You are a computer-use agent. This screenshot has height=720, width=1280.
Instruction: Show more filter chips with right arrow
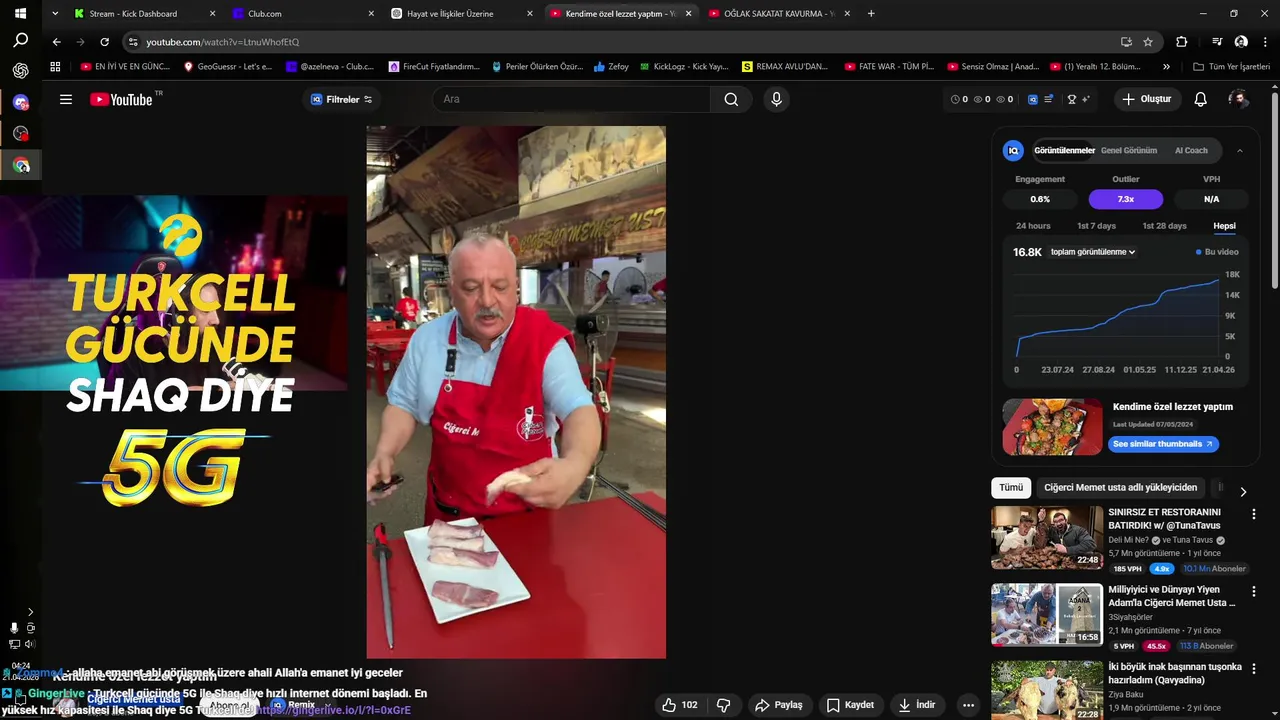coord(1243,491)
